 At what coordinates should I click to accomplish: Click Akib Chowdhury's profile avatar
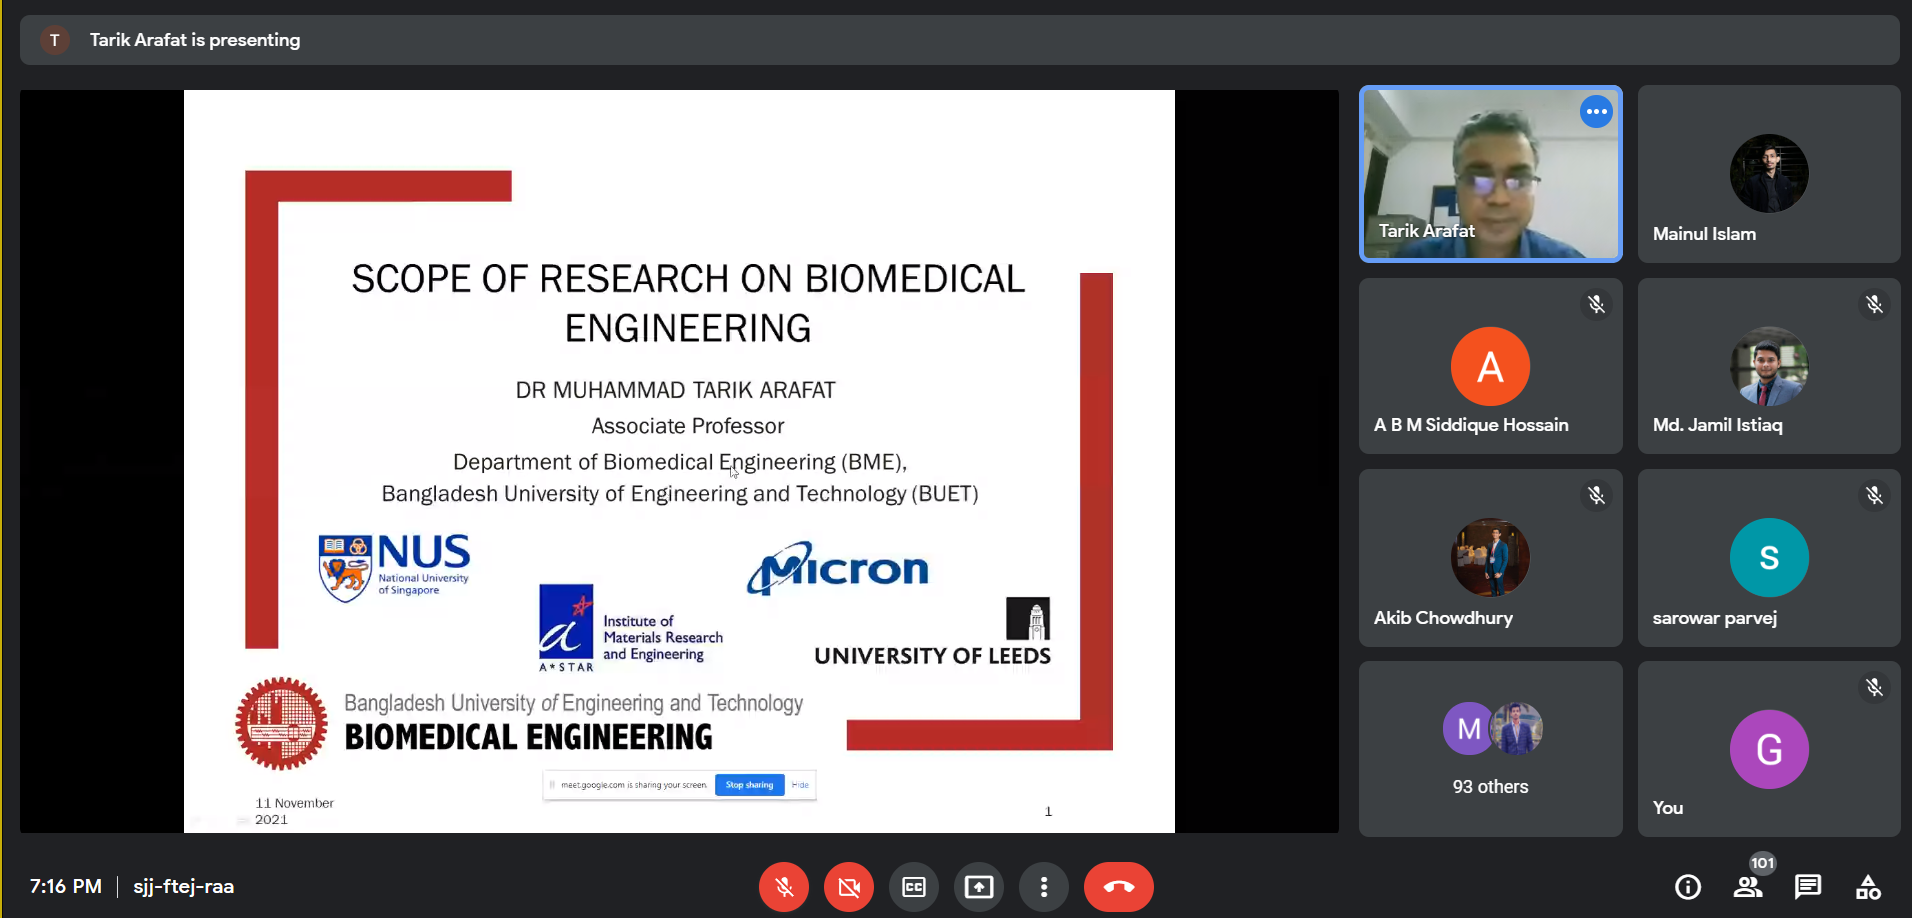coord(1490,557)
